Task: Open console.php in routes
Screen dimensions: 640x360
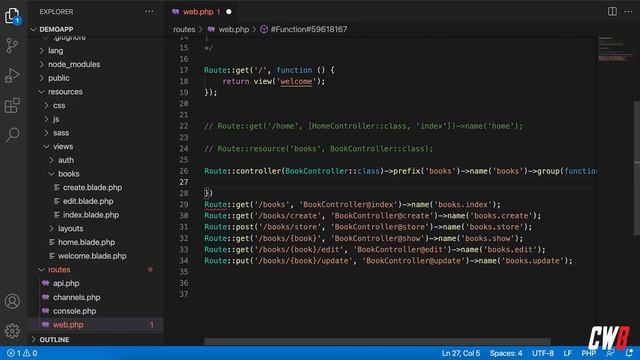Action: click(x=74, y=311)
